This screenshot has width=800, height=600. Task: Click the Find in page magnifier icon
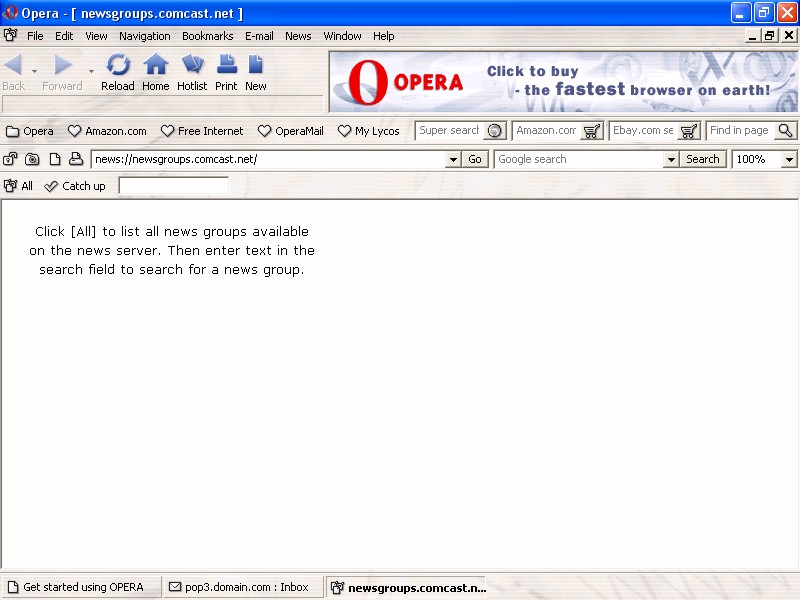(786, 131)
